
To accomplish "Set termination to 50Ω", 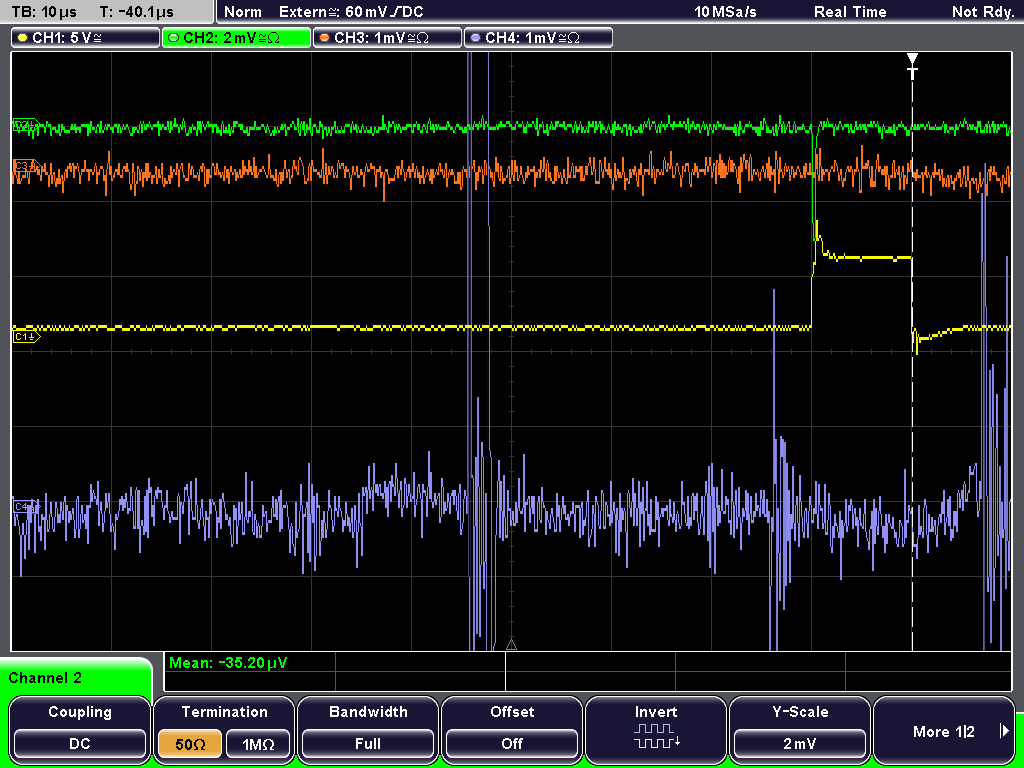I will 190,744.
